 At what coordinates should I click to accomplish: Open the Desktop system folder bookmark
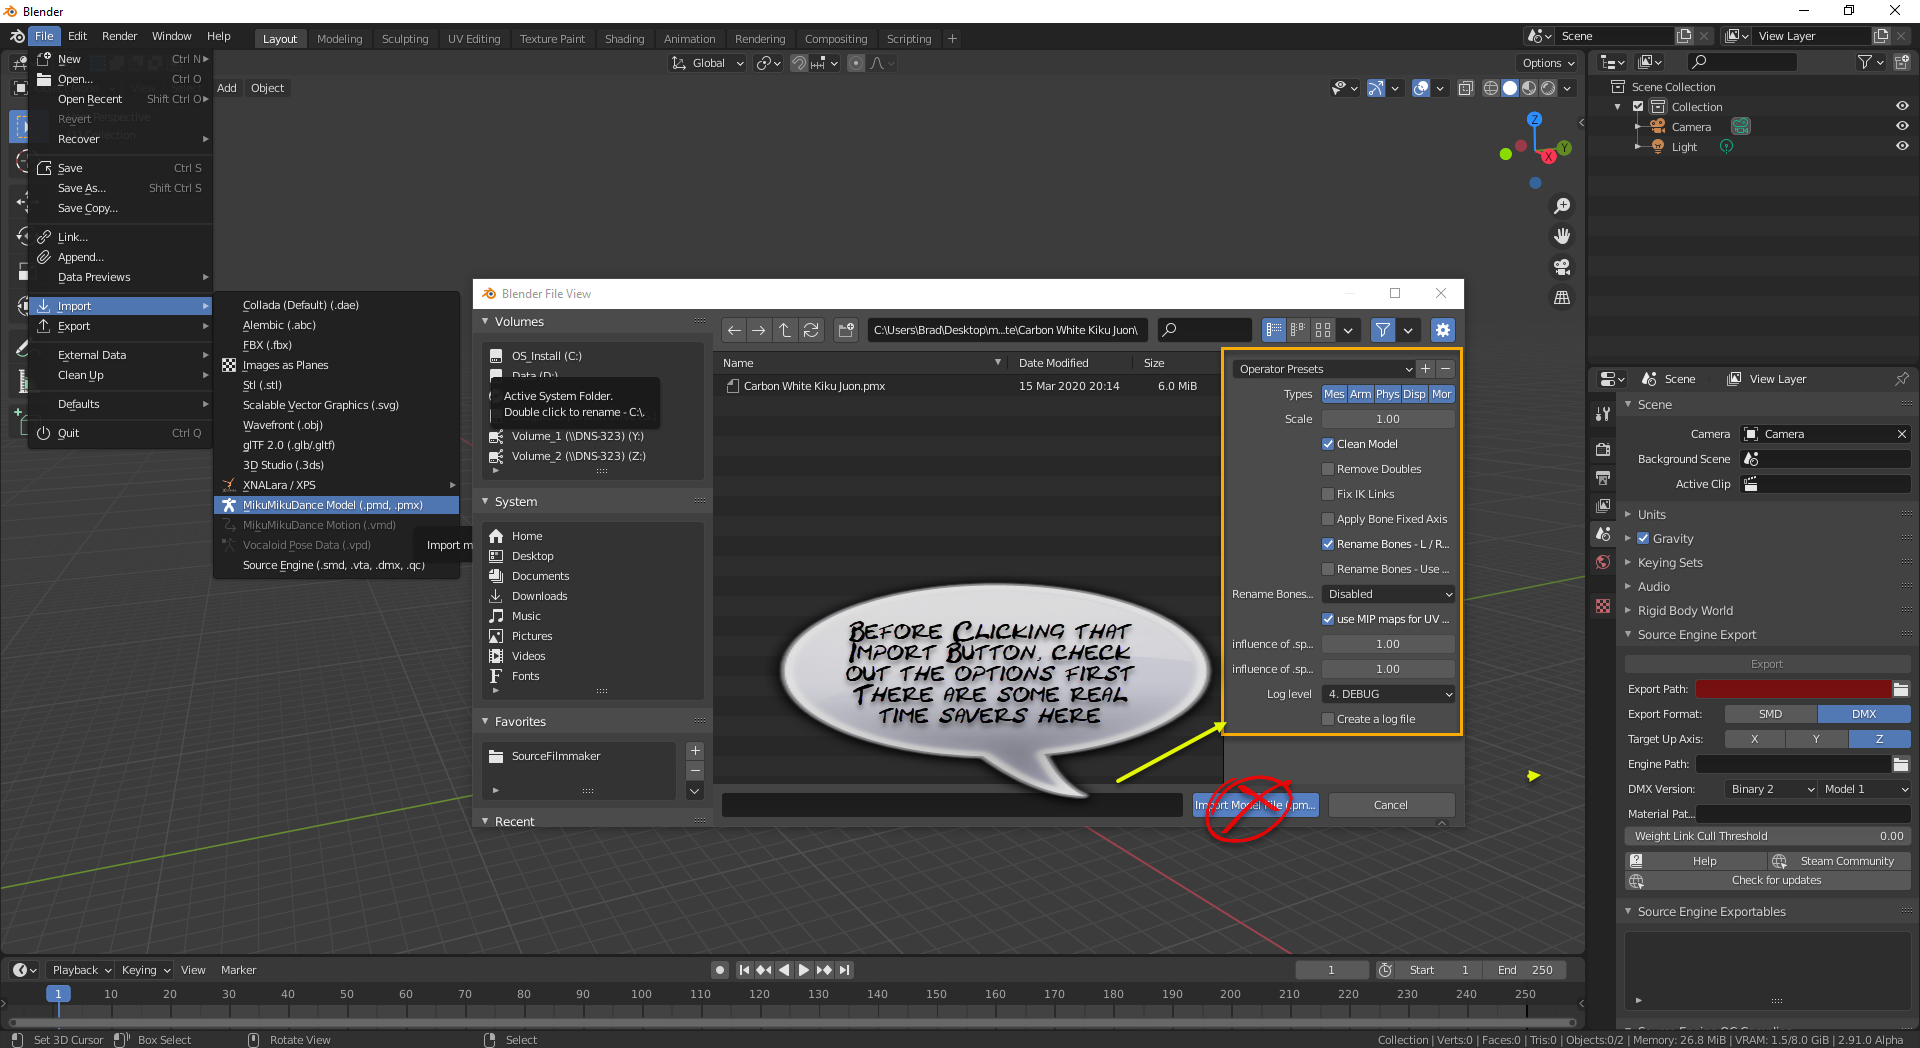[x=532, y=556]
